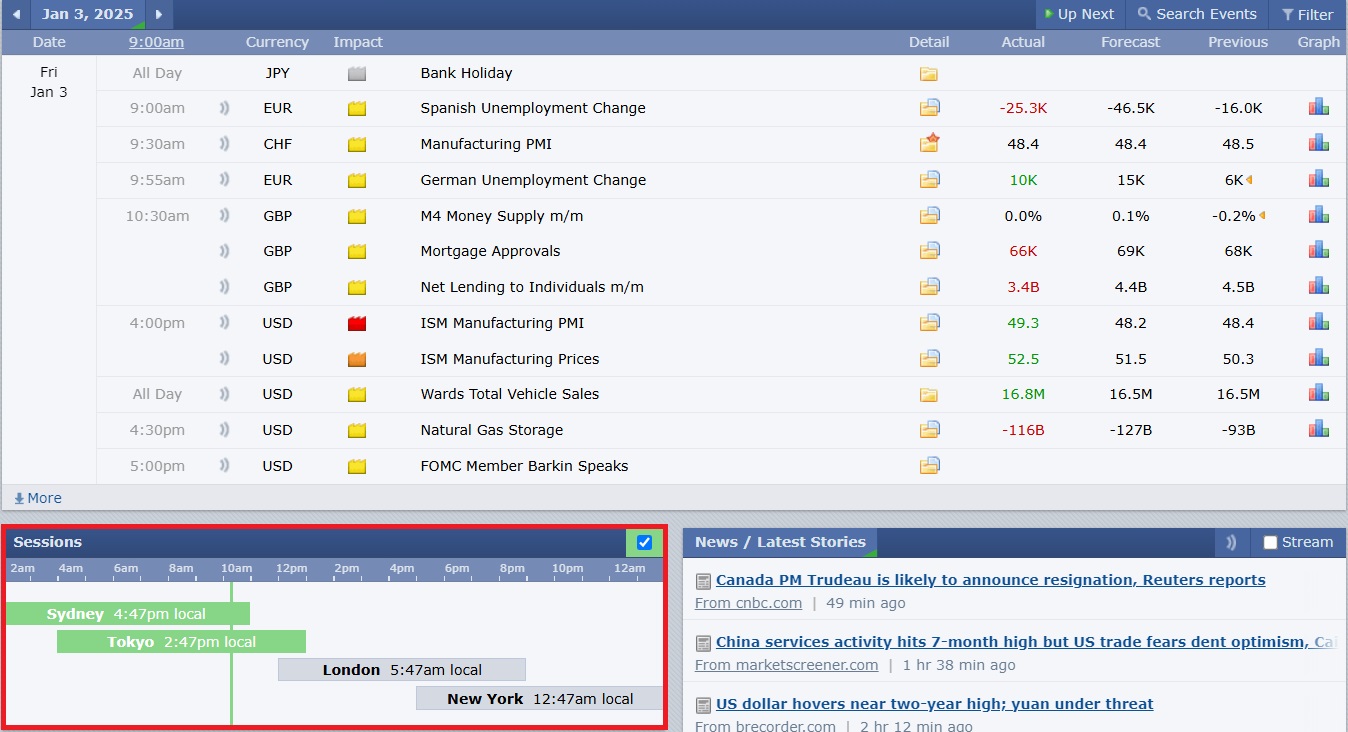Screen dimensions: 1348x732
Task: Open China services activity story
Action: coord(1026,642)
